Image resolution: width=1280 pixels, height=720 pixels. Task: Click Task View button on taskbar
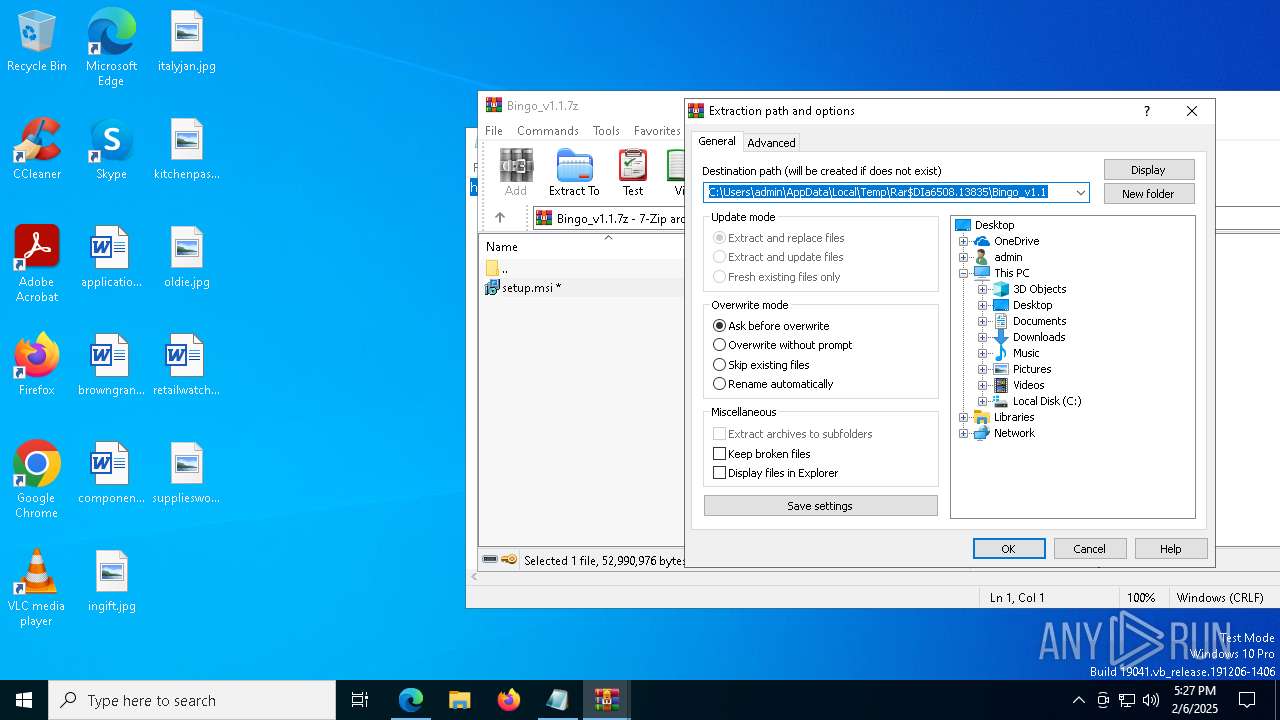(x=360, y=700)
